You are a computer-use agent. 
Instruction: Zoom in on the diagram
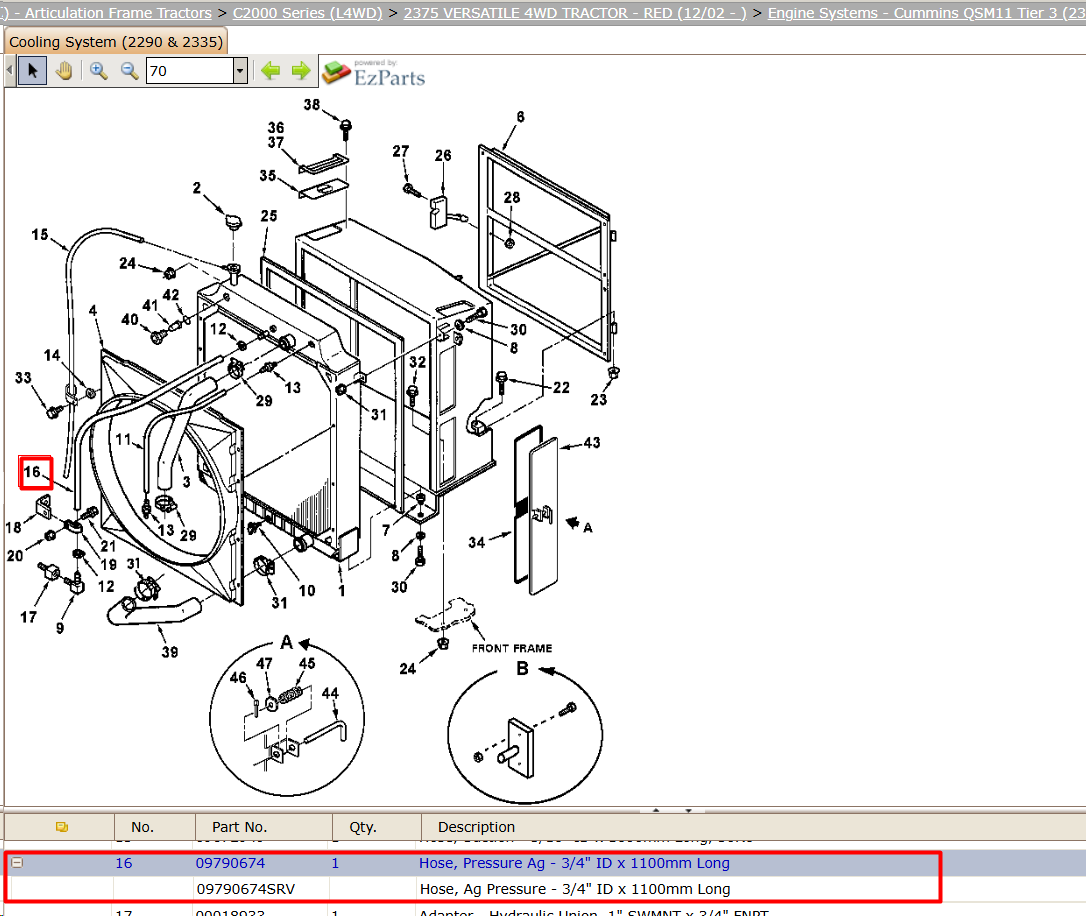coord(98,71)
